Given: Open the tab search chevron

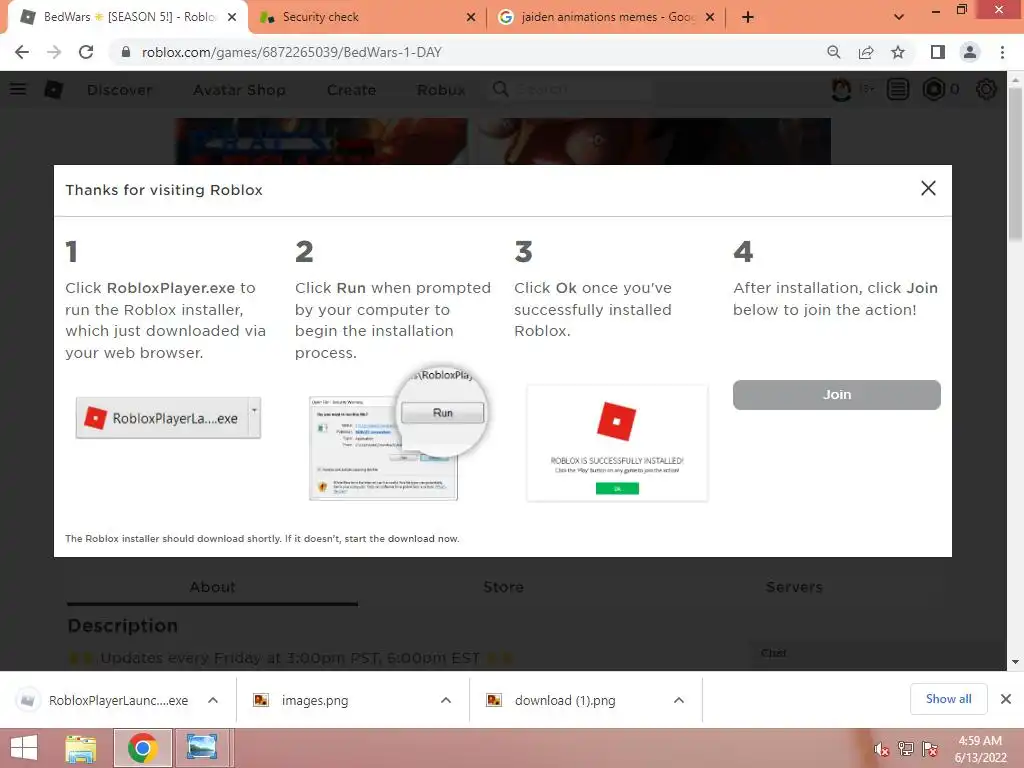Looking at the screenshot, I should 899,17.
